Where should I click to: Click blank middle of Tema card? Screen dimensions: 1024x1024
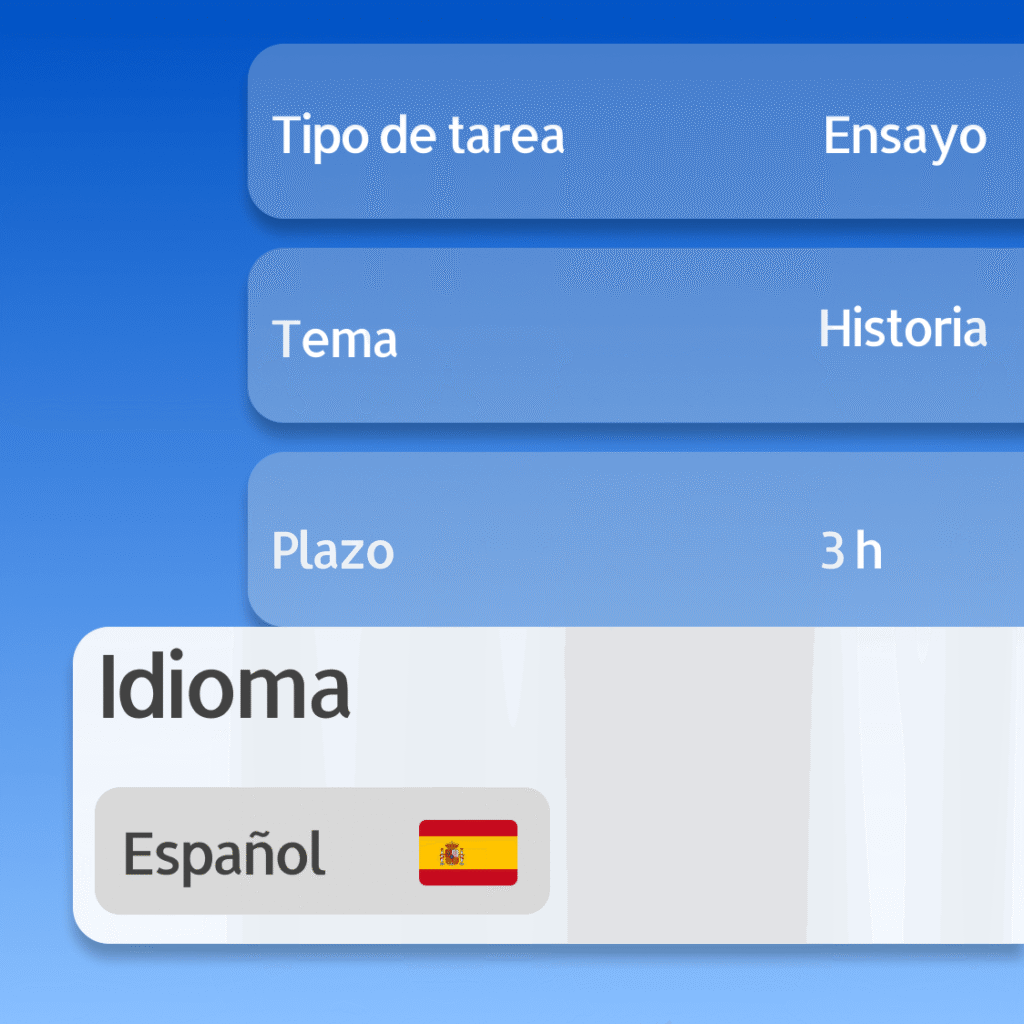pyautogui.click(x=607, y=335)
